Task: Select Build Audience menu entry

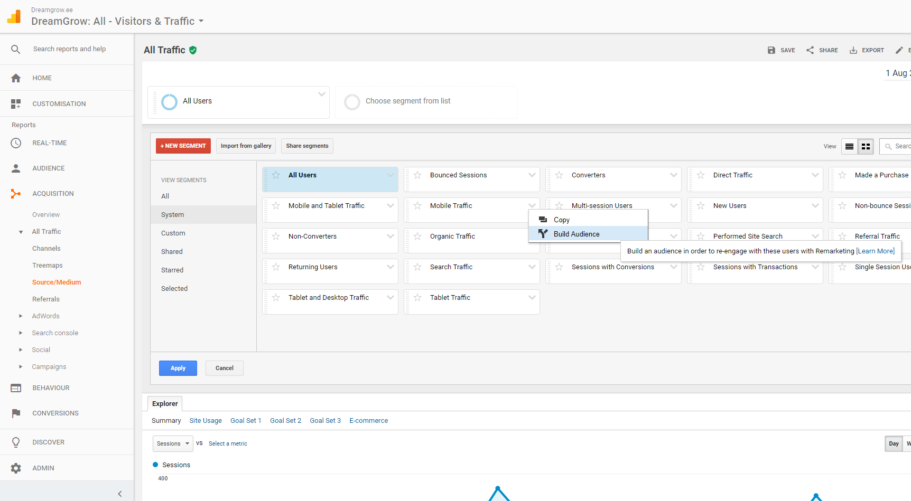Action: (x=588, y=234)
